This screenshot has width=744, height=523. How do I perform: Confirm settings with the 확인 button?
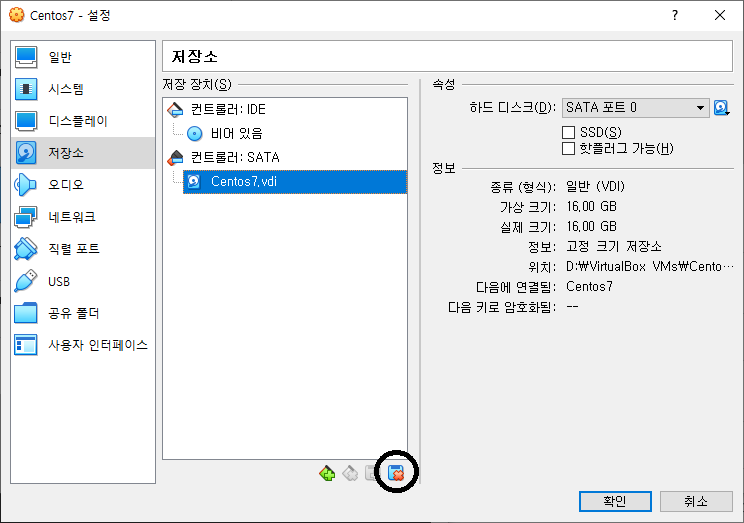click(615, 501)
